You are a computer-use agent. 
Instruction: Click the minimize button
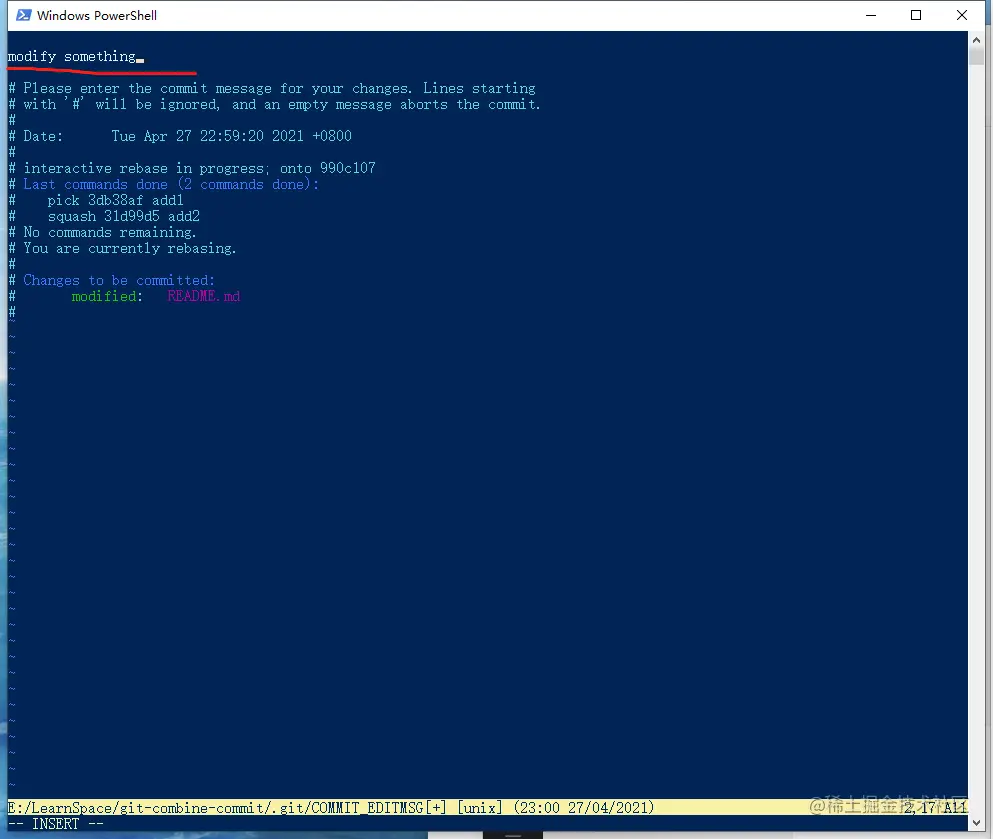pos(869,15)
